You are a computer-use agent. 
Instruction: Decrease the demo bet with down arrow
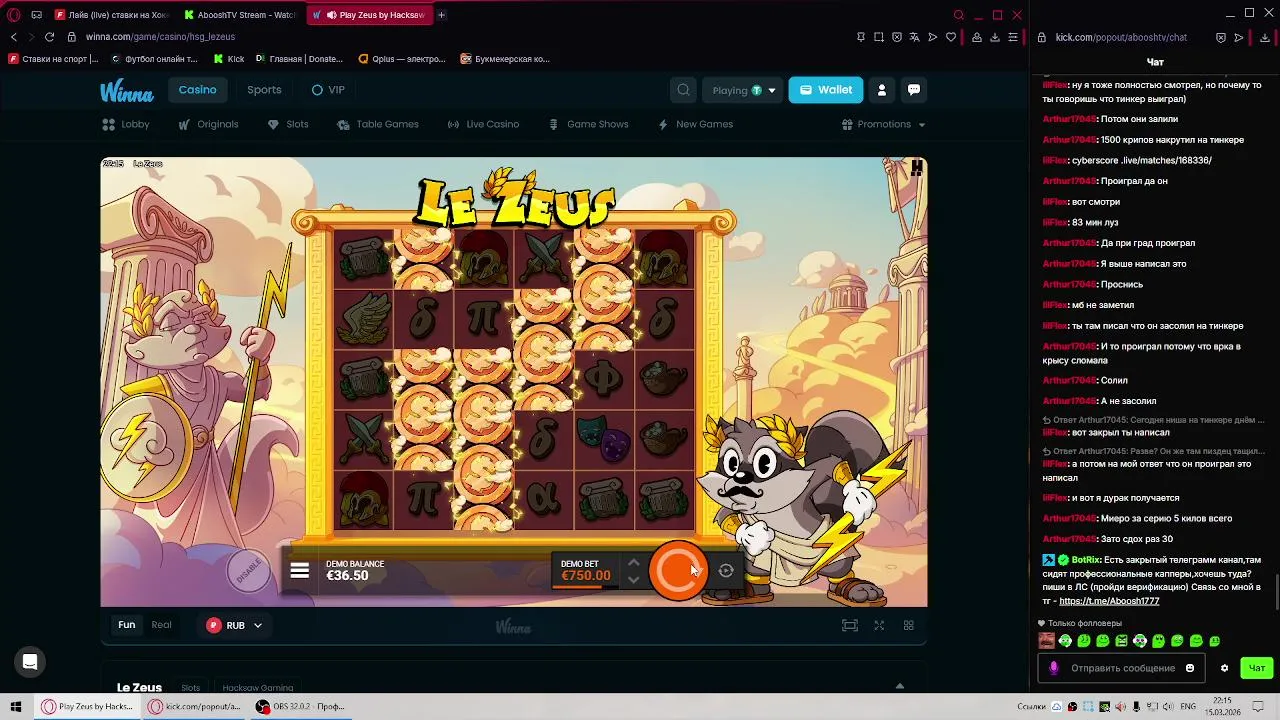[x=633, y=579]
